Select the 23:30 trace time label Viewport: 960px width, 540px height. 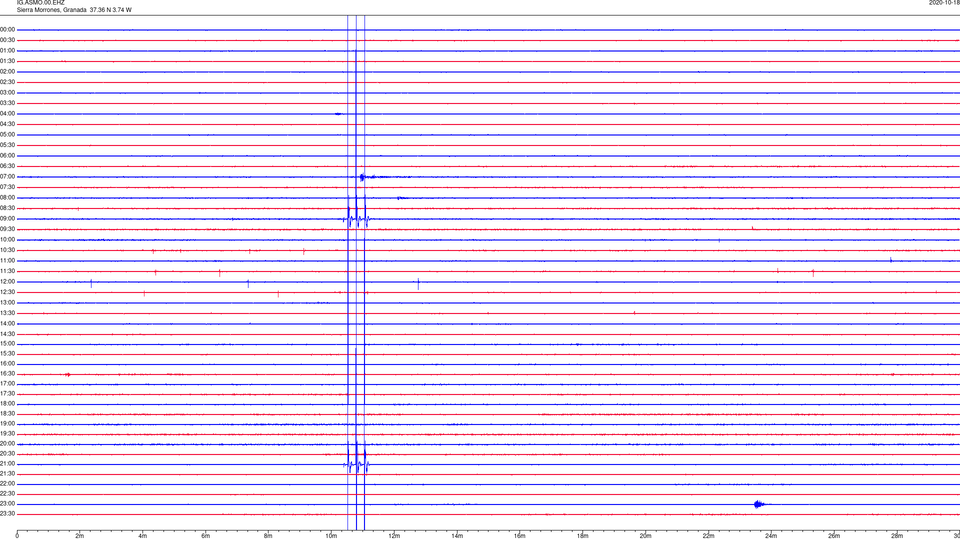click(8, 514)
